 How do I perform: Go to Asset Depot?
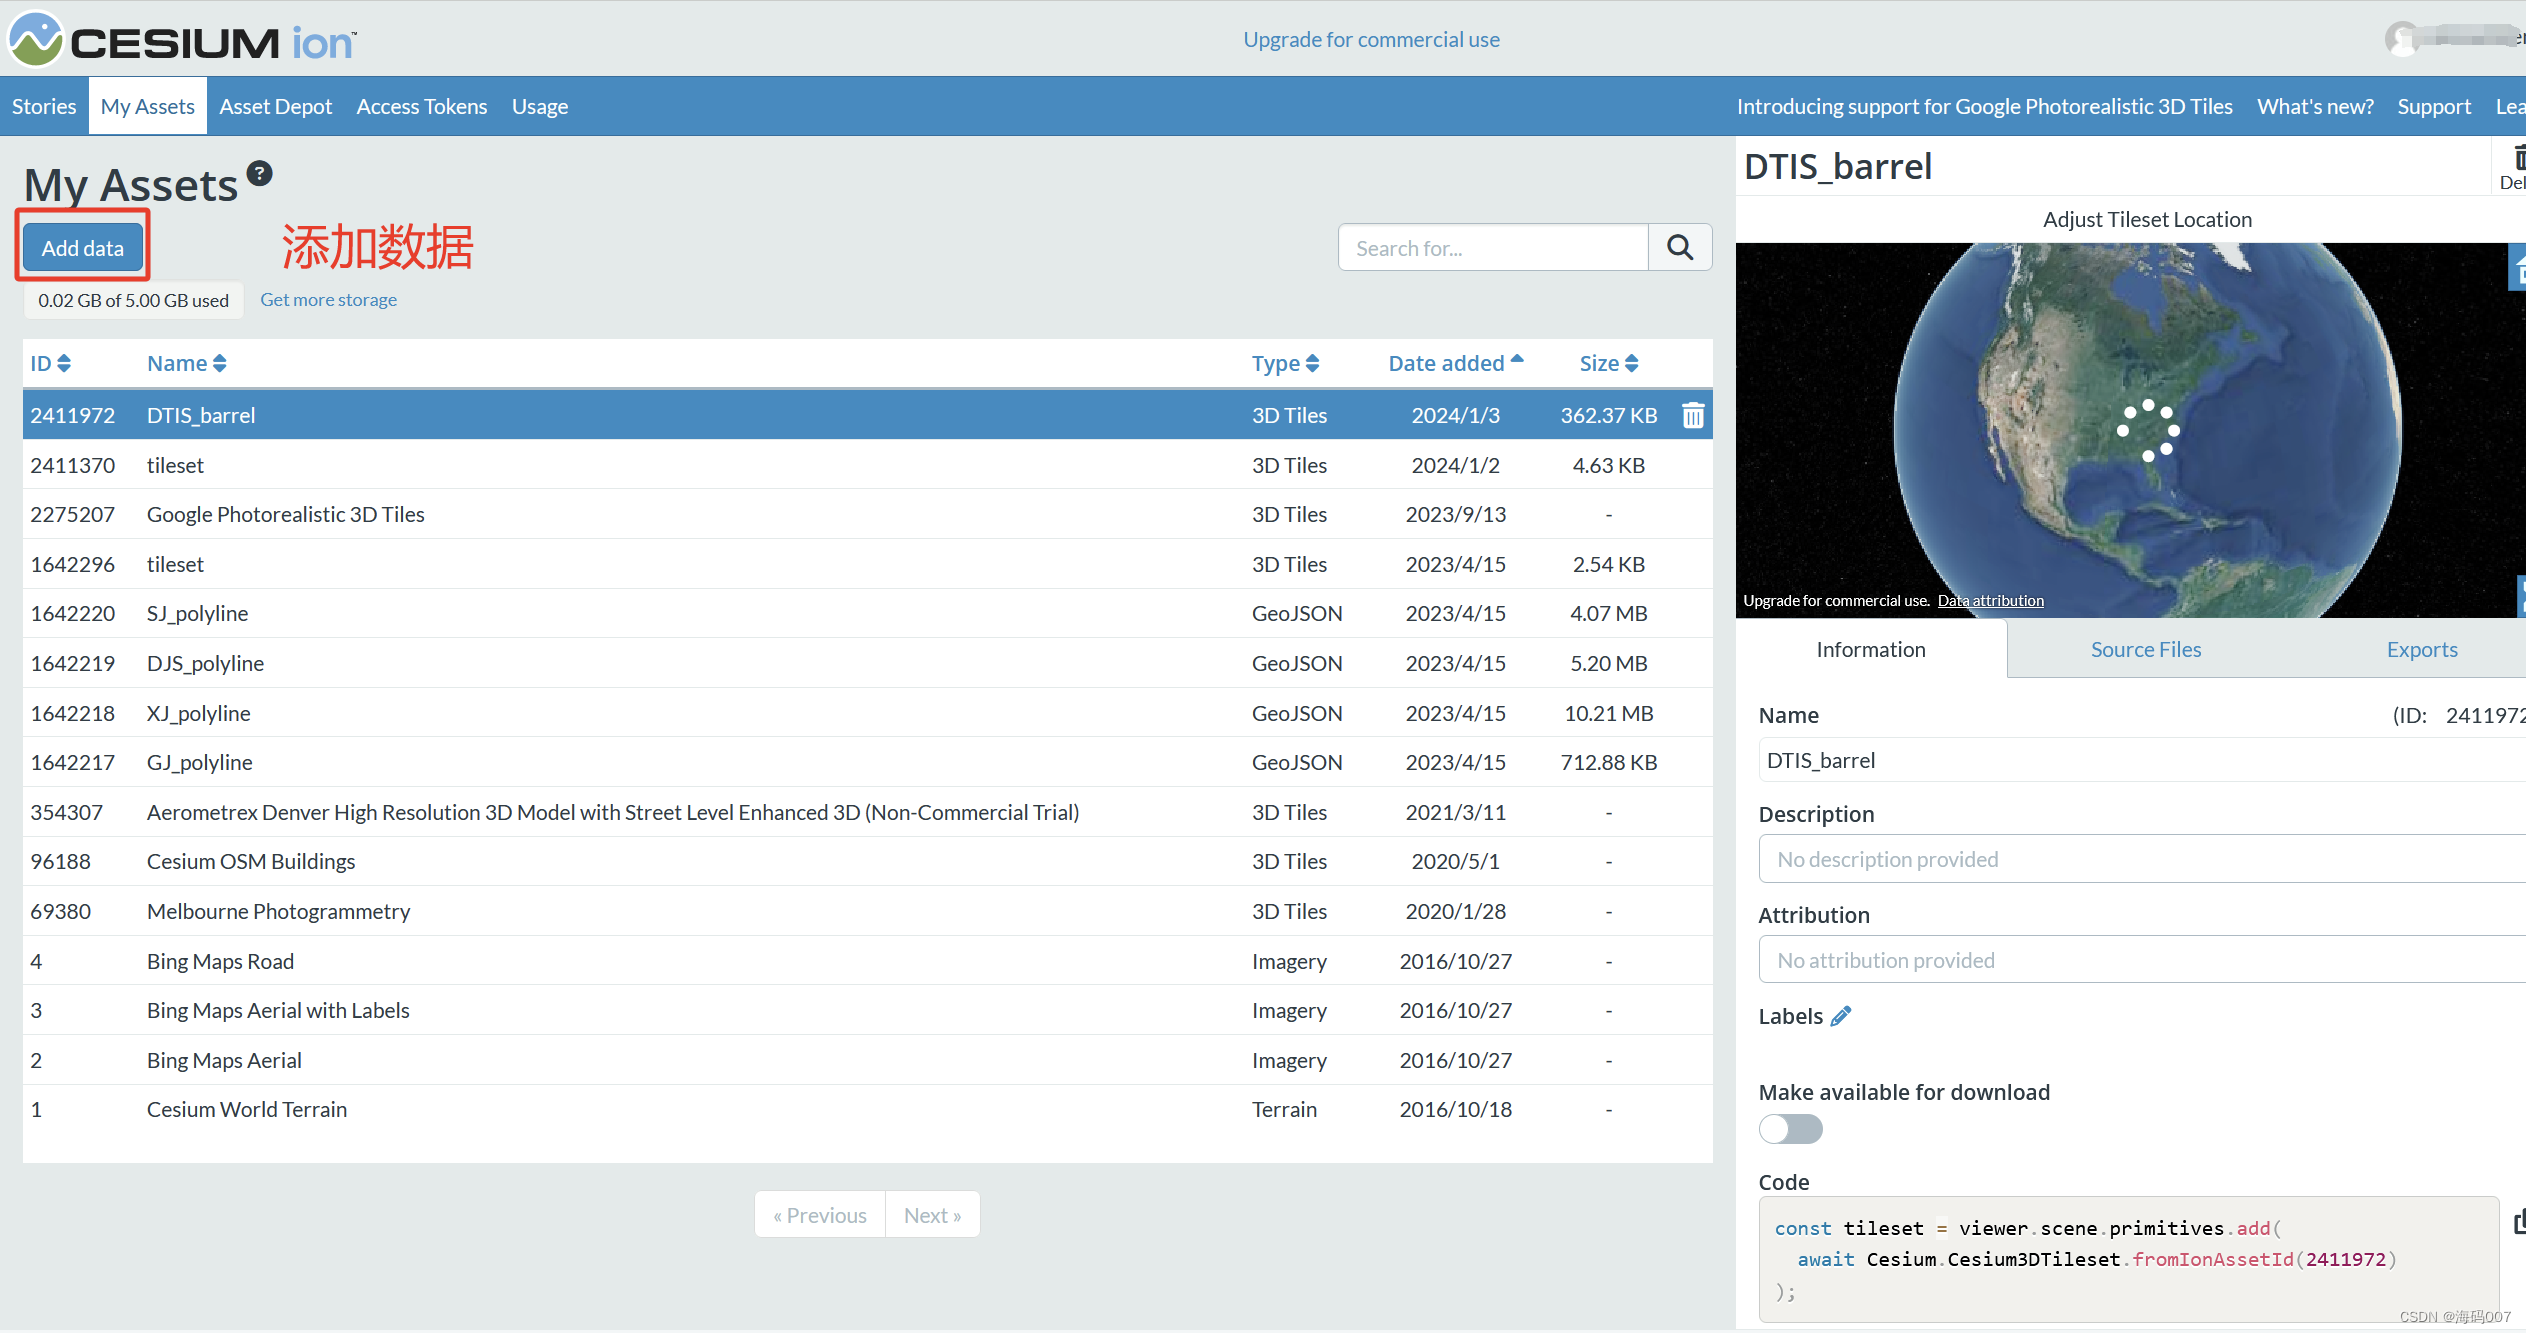click(x=275, y=106)
